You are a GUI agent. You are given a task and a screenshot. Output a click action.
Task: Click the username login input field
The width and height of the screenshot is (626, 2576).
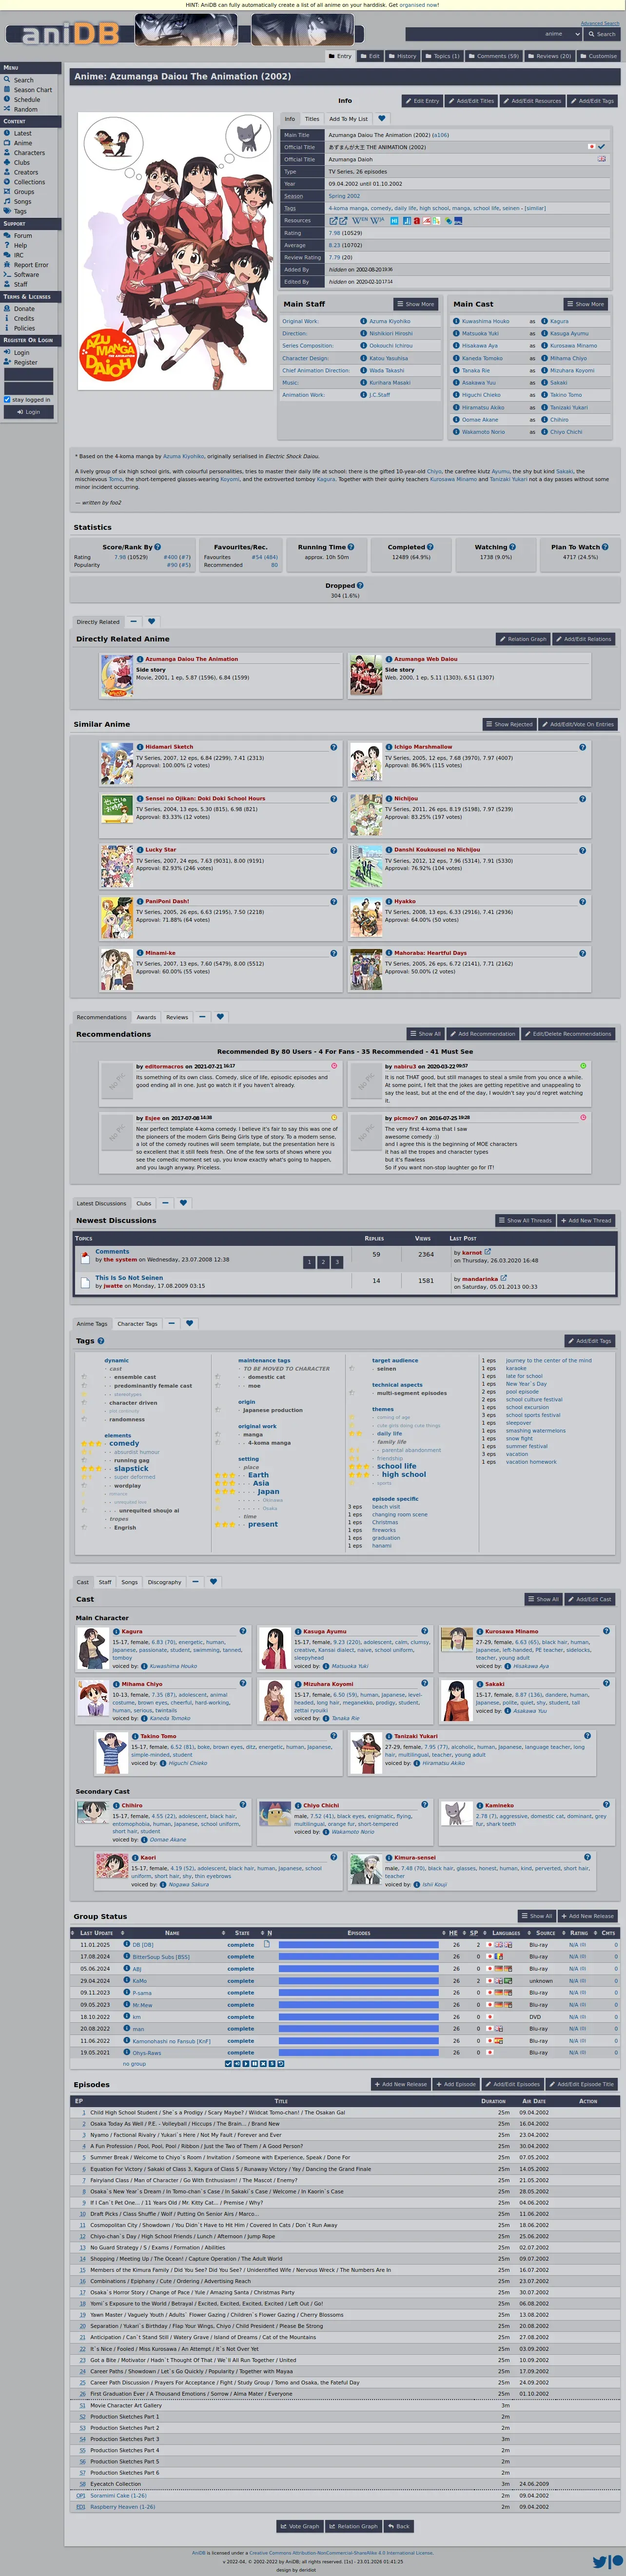pos(29,374)
